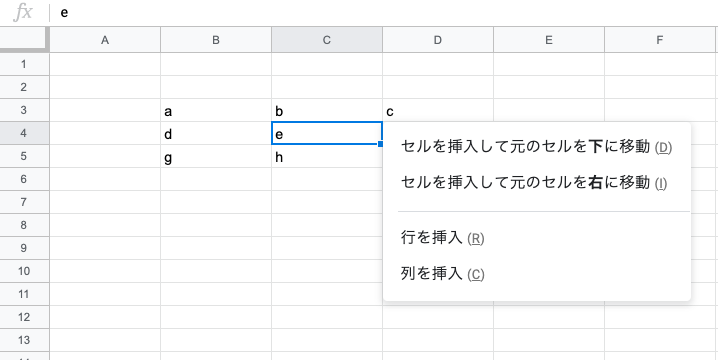This screenshot has height=360, width=718.
Task: Select row 10 header
Action: pos(24,271)
